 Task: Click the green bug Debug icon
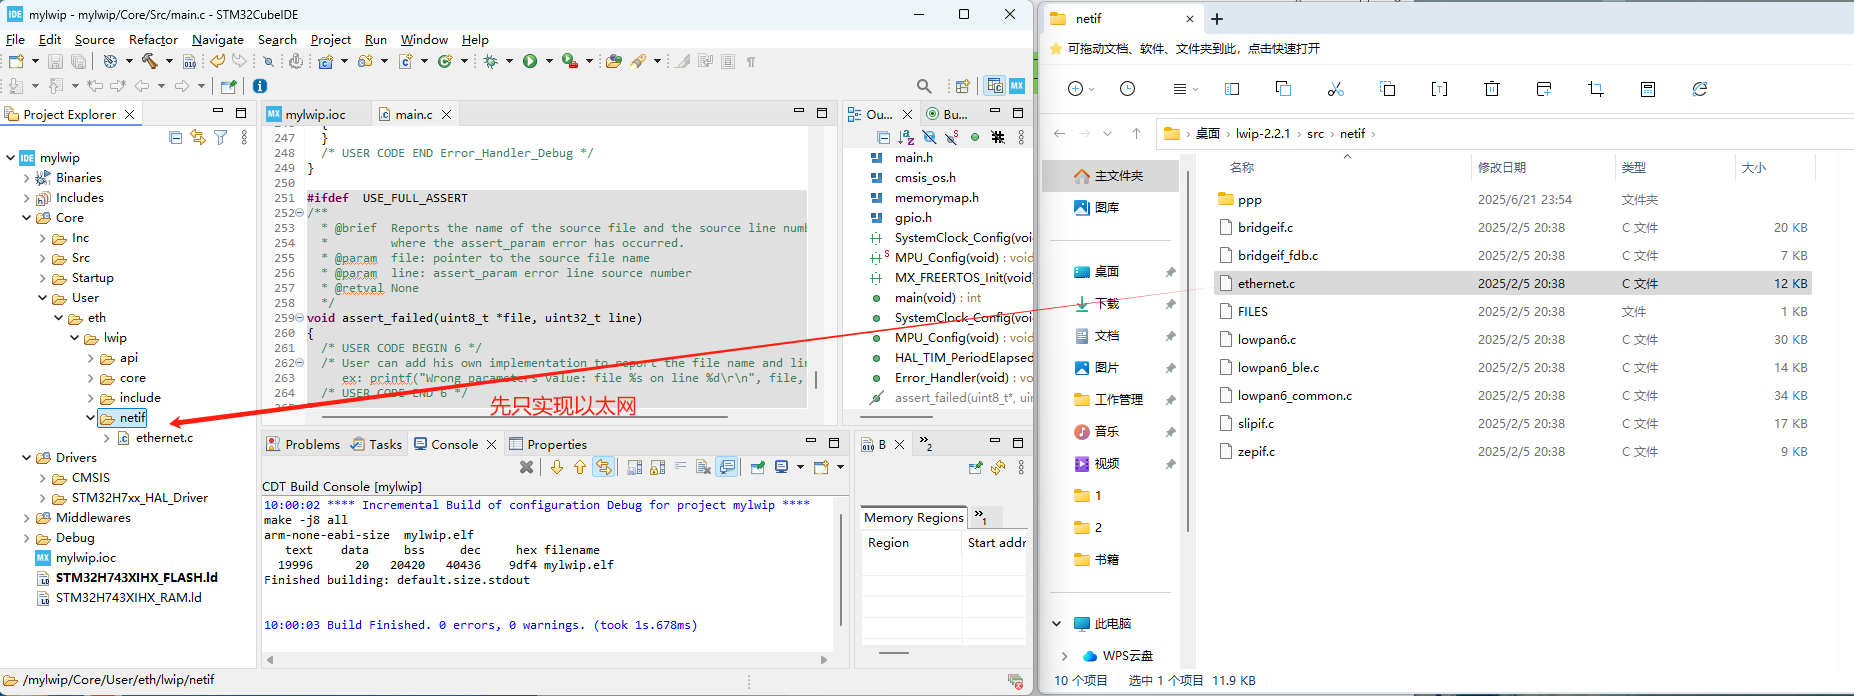(490, 62)
